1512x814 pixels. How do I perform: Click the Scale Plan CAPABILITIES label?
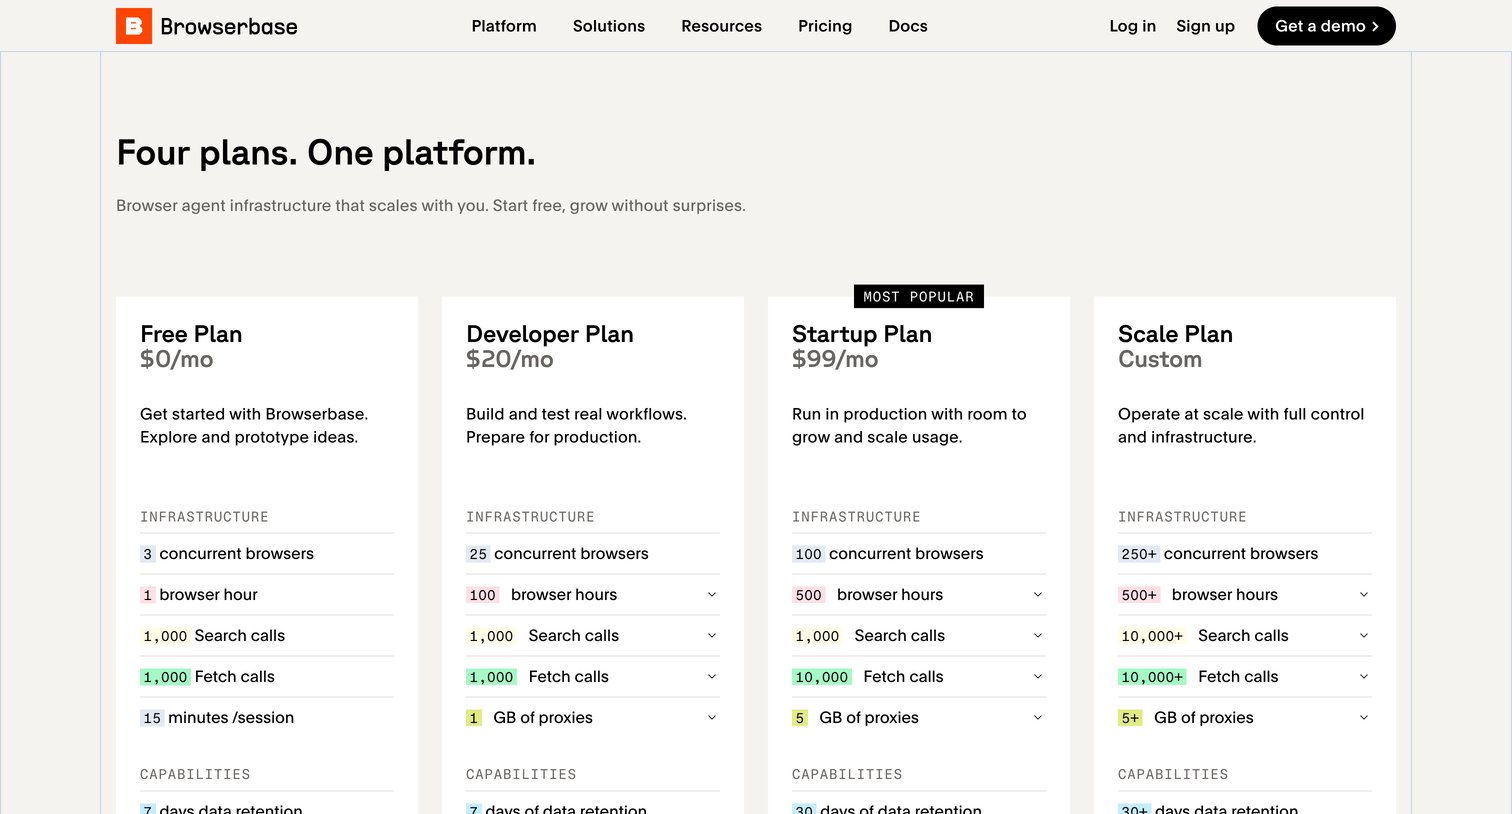1173,775
